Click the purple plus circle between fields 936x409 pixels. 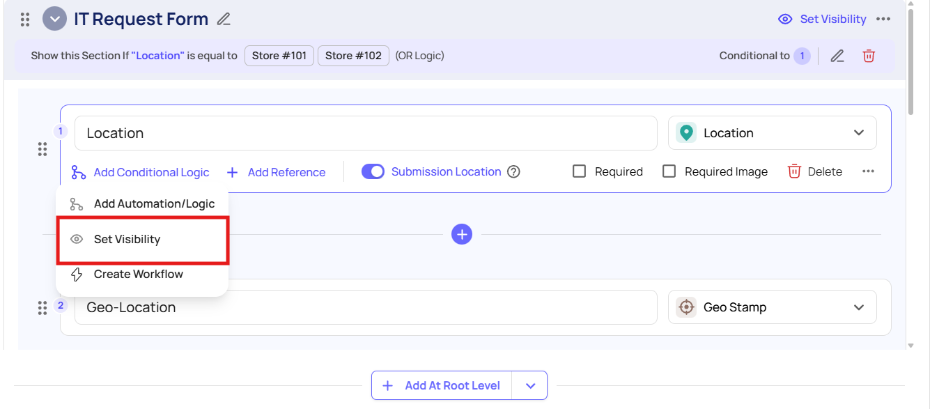pos(461,234)
